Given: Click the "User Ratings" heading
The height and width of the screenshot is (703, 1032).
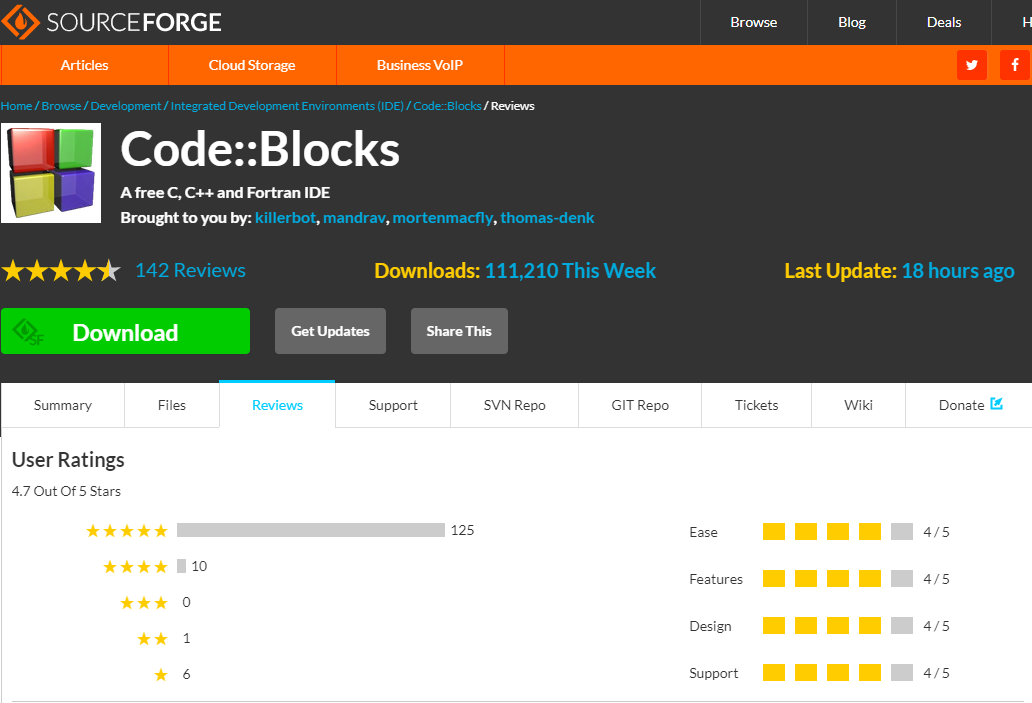Looking at the screenshot, I should [68, 460].
